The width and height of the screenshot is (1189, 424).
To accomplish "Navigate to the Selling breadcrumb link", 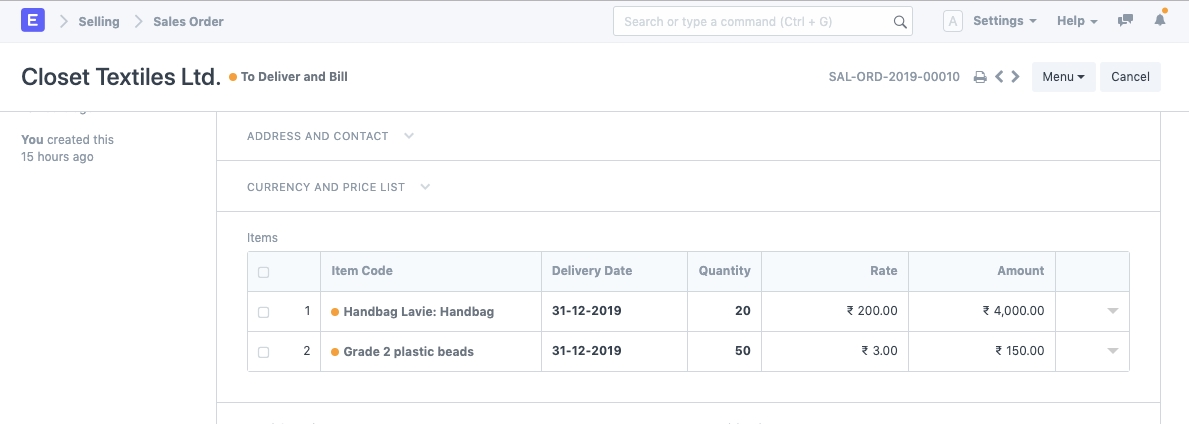I will coord(99,21).
